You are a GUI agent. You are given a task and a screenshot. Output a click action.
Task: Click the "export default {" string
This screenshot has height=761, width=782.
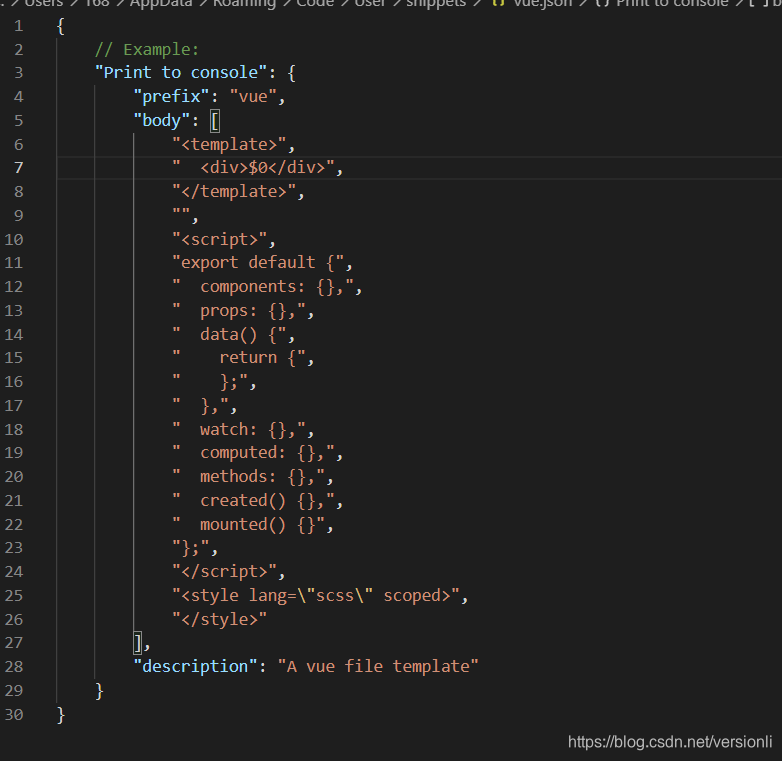click(258, 262)
